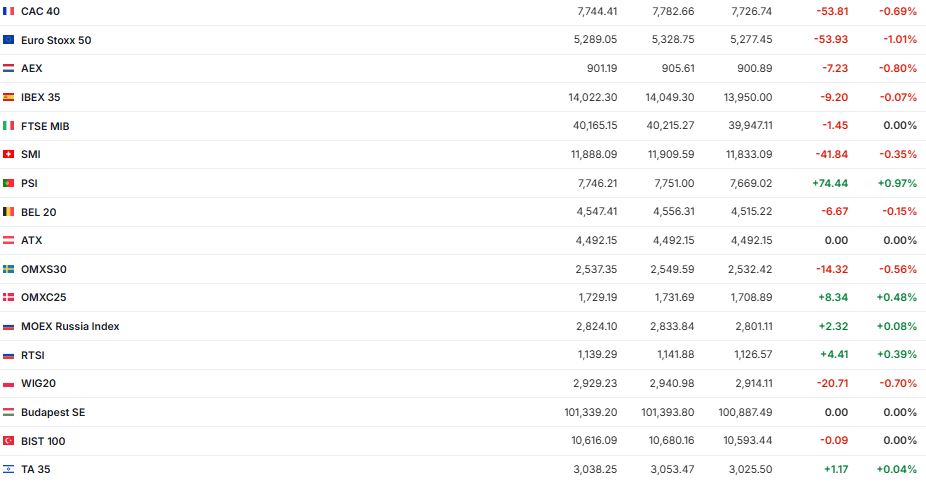
Task: Click the France flag icon beside CAC 40
Action: click(x=9, y=11)
